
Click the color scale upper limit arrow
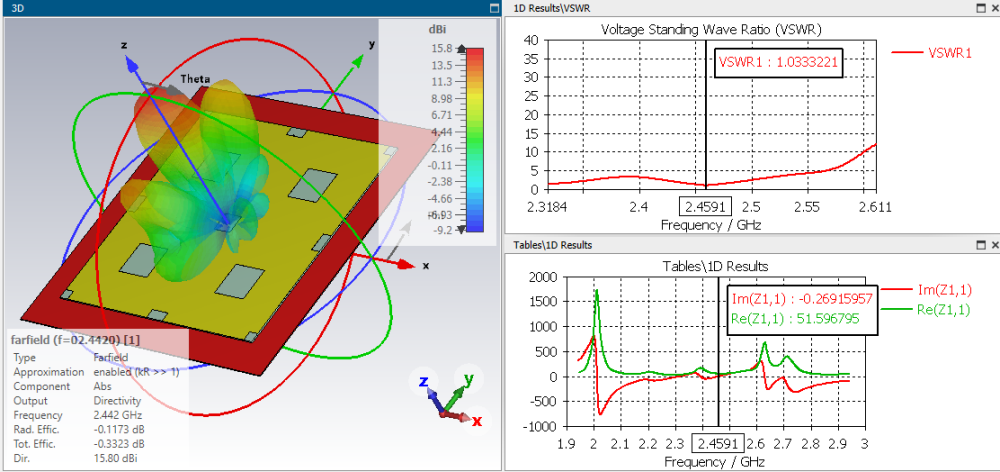(x=461, y=48)
